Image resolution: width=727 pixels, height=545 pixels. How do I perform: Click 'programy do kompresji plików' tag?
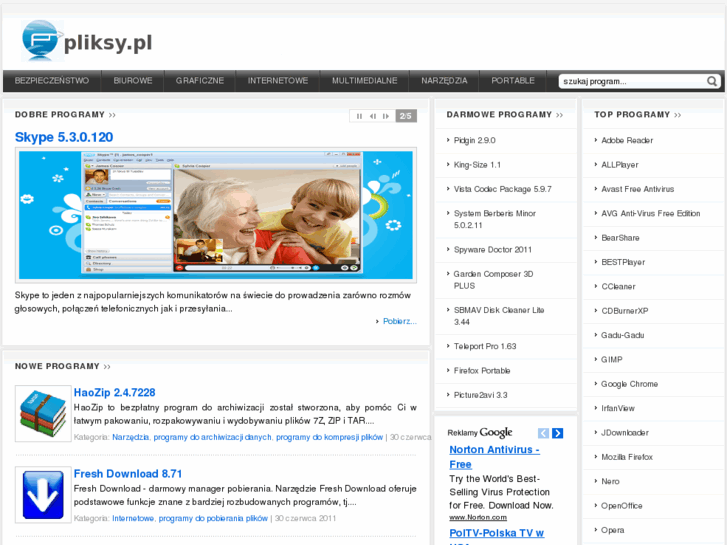(330, 437)
